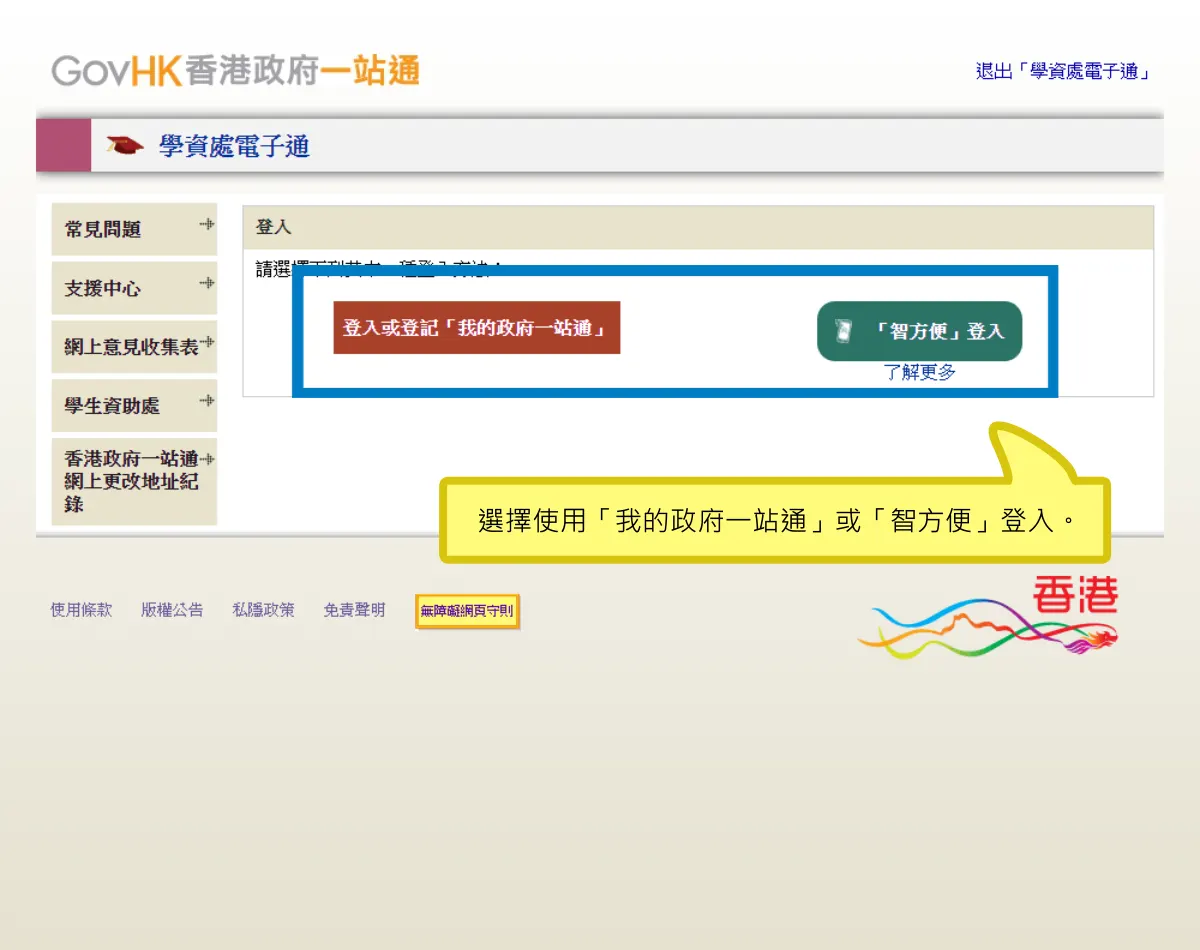Click 登入或登記「我的政府一站通」 button
The width and height of the screenshot is (1200, 950).
pyautogui.click(x=477, y=328)
